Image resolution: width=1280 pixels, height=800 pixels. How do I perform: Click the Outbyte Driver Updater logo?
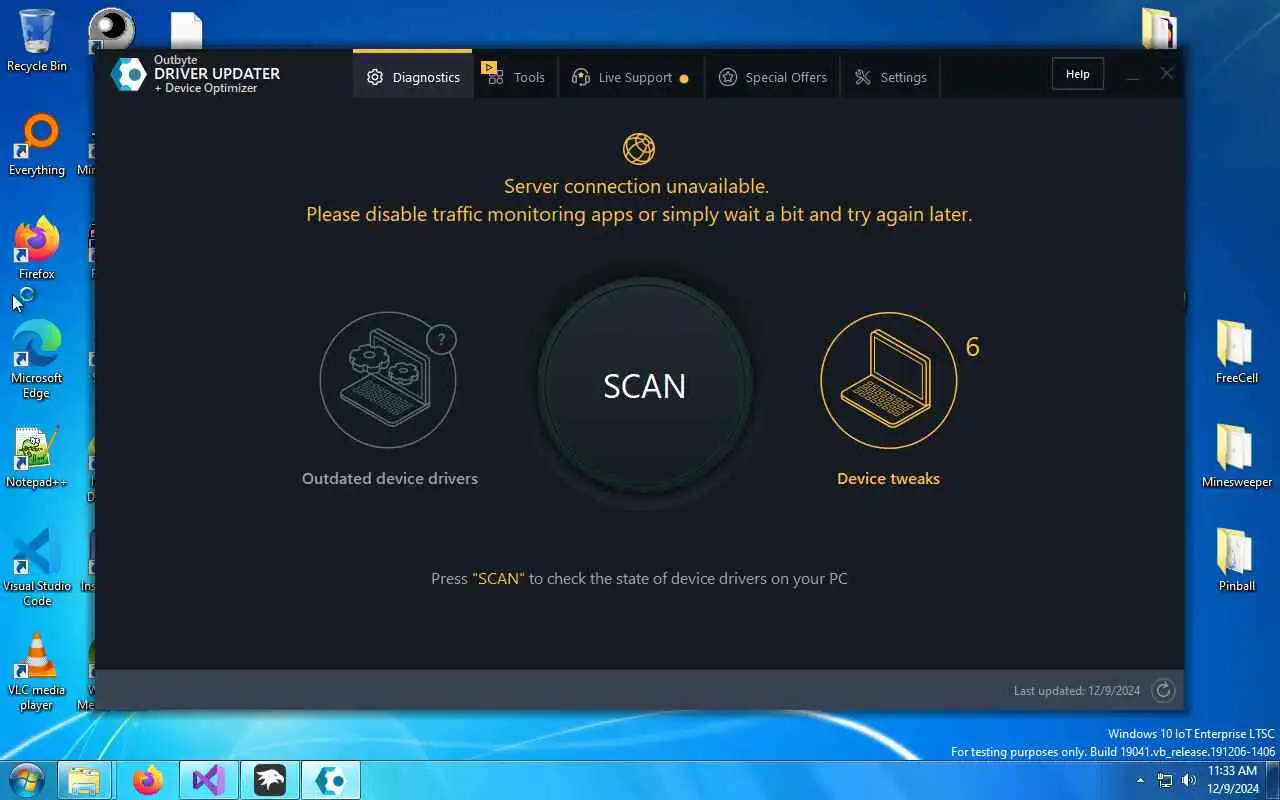[x=195, y=74]
